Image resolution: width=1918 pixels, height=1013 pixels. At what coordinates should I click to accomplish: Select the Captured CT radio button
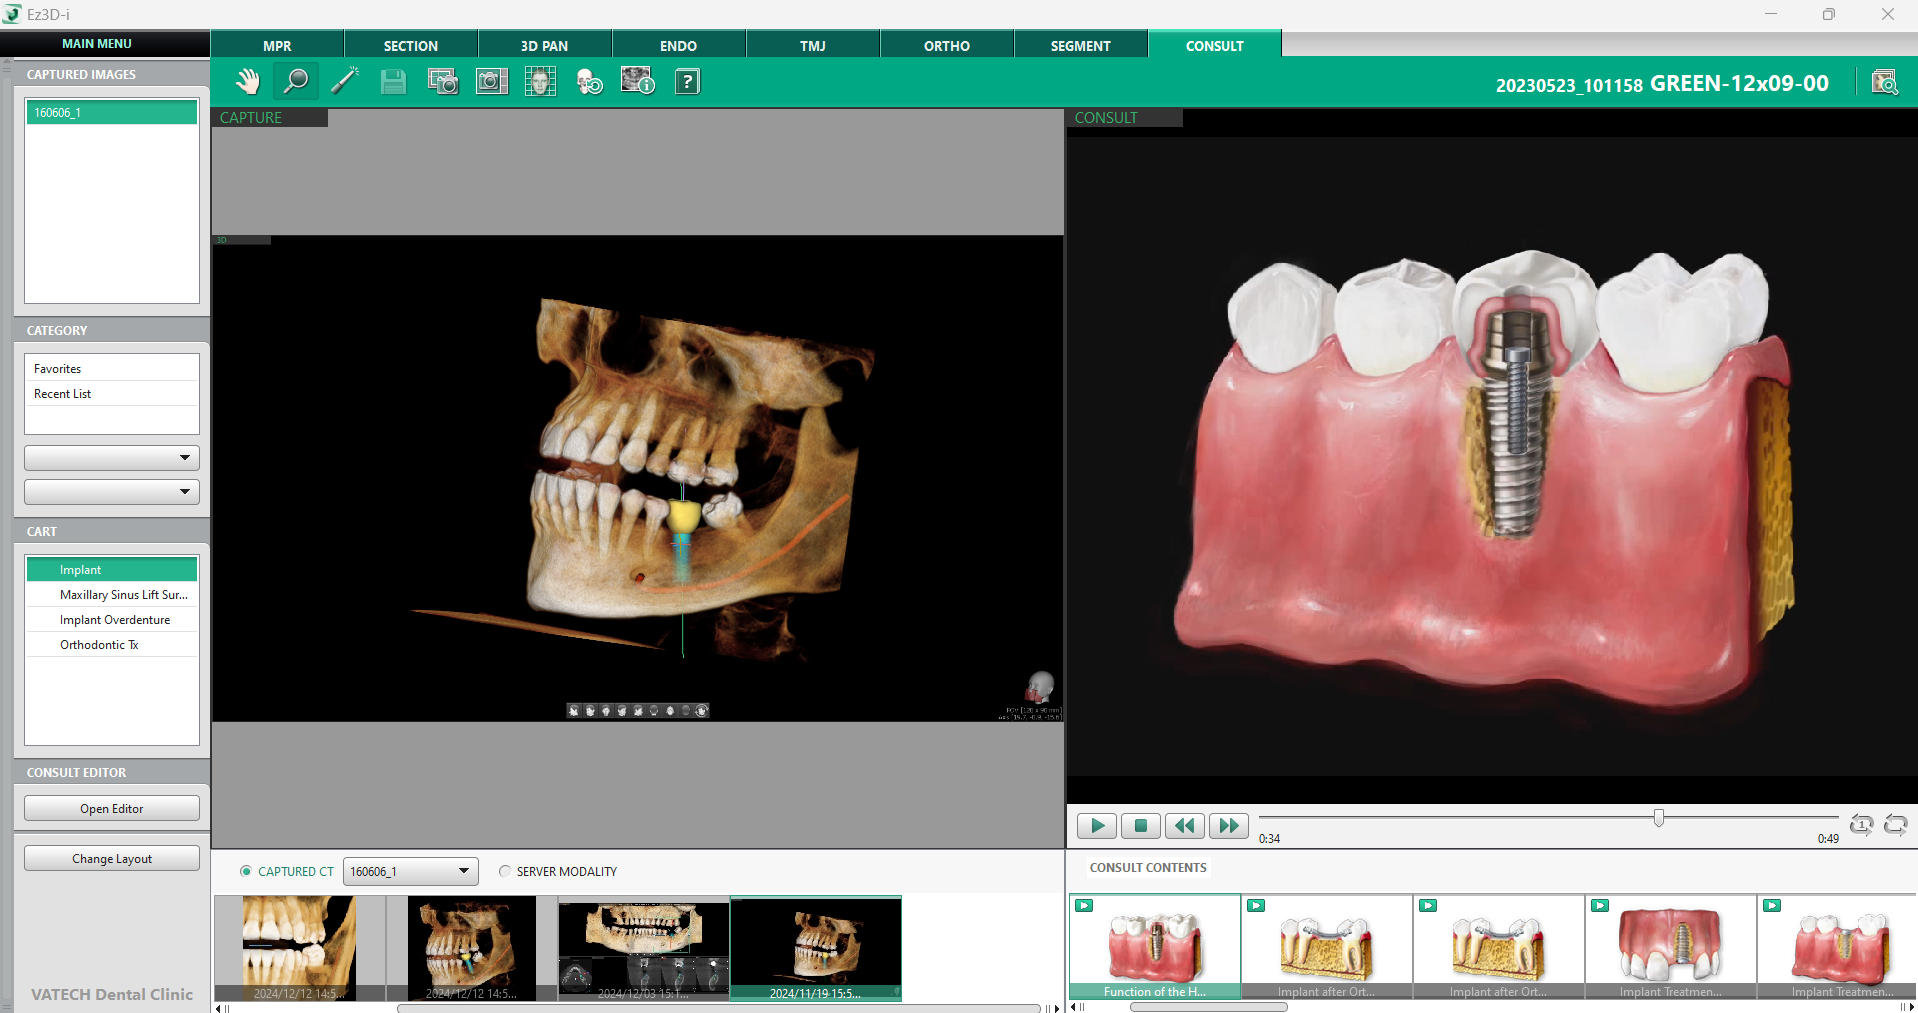246,871
